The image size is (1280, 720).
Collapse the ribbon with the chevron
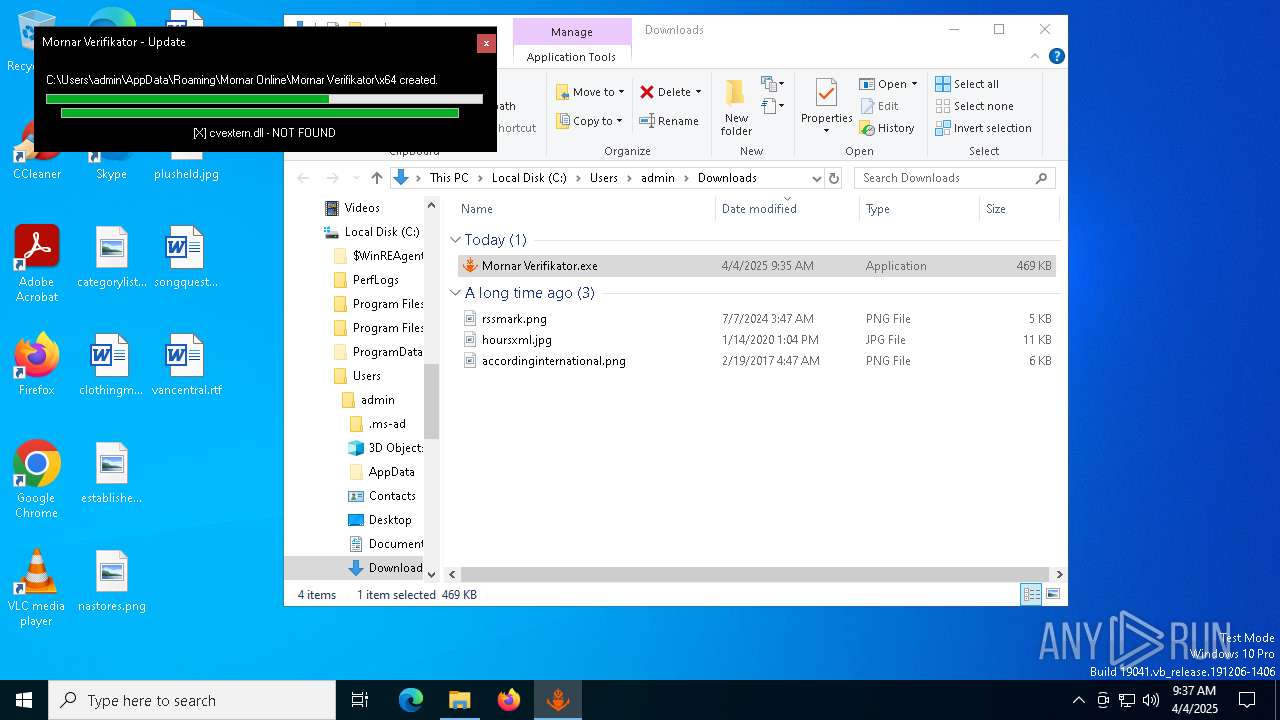(x=1035, y=56)
